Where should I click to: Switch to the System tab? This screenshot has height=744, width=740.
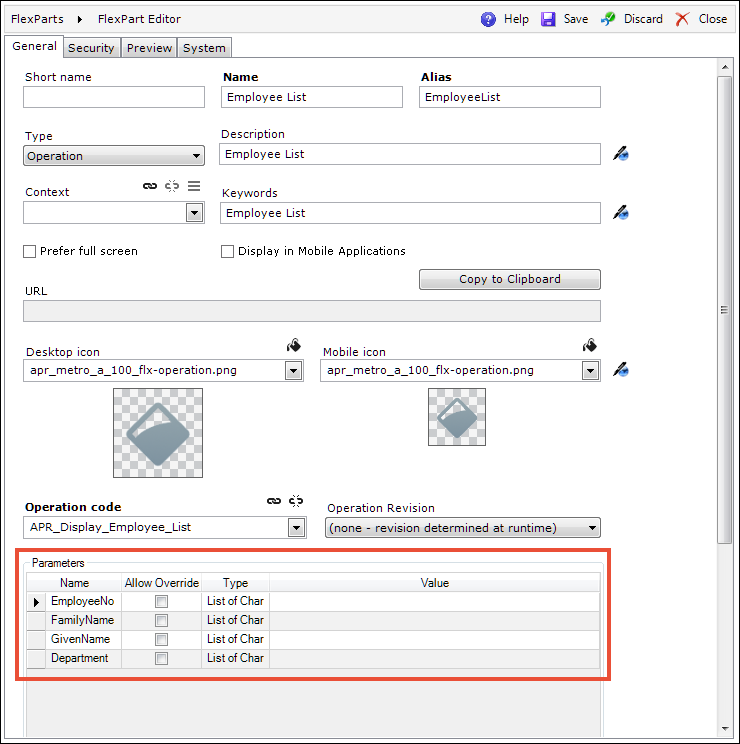(x=204, y=48)
